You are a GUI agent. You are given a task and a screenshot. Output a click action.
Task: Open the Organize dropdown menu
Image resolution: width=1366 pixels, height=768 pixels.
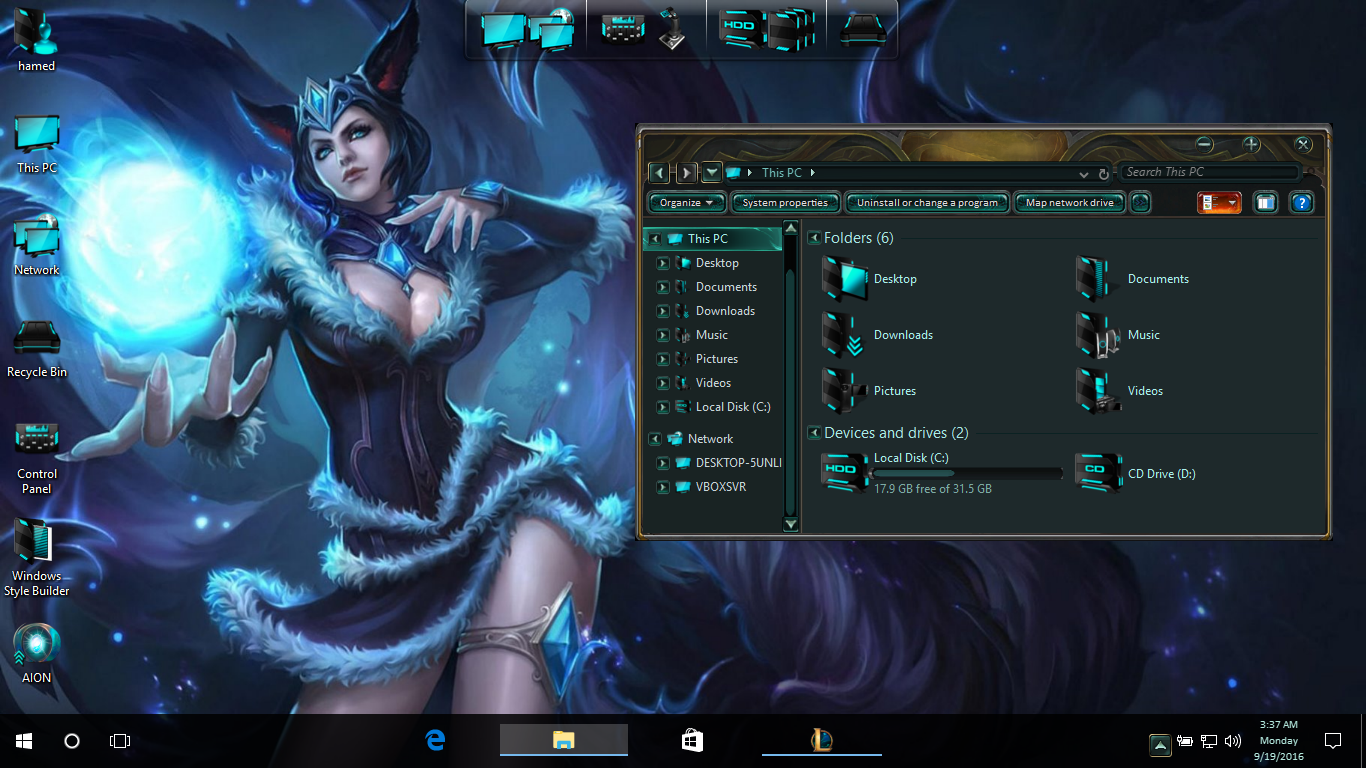[x=686, y=203]
